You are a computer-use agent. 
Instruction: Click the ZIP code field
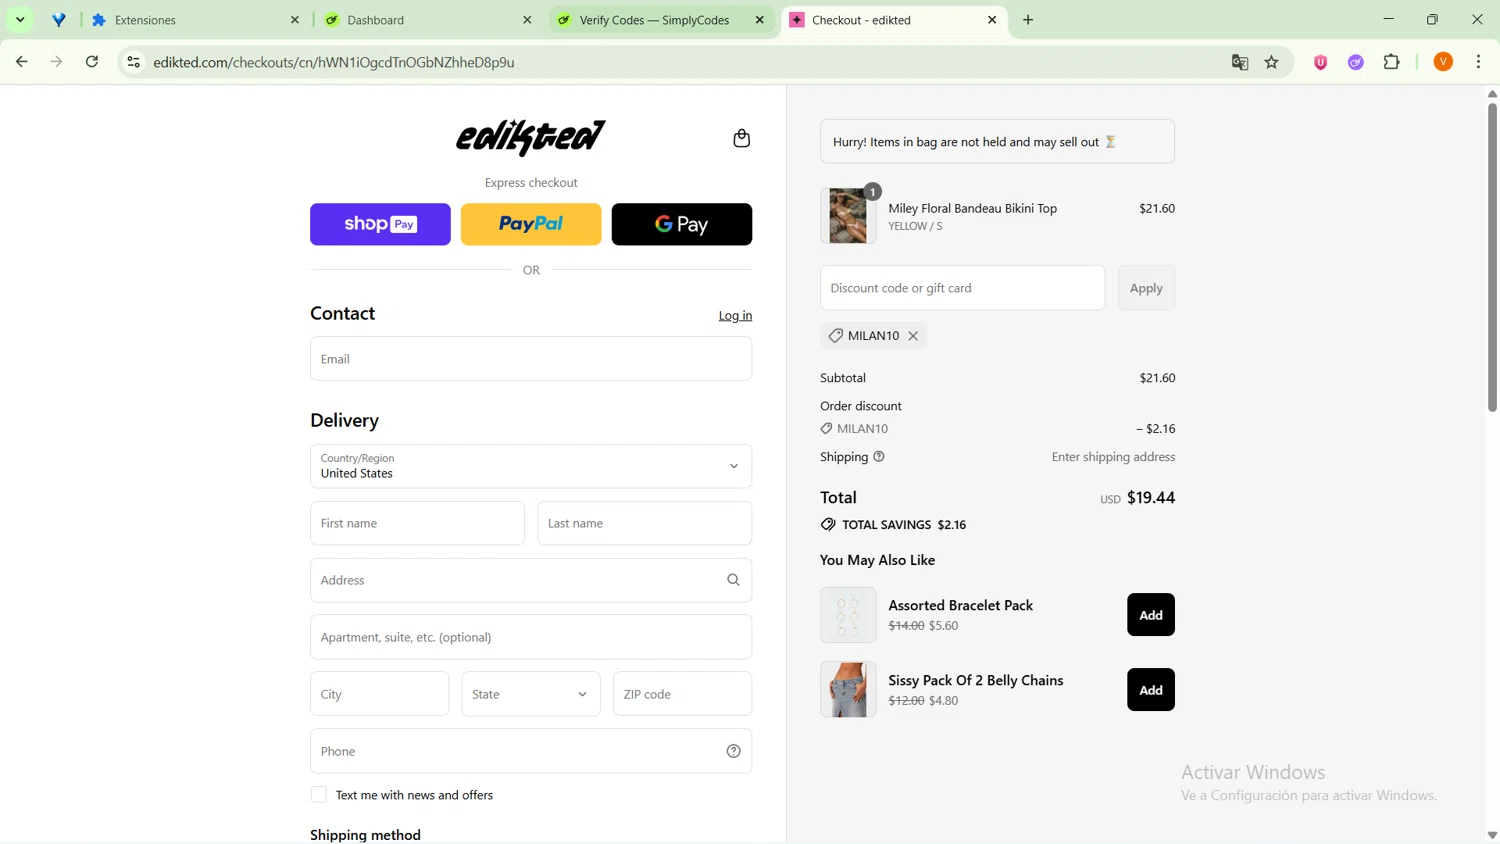pyautogui.click(x=683, y=694)
